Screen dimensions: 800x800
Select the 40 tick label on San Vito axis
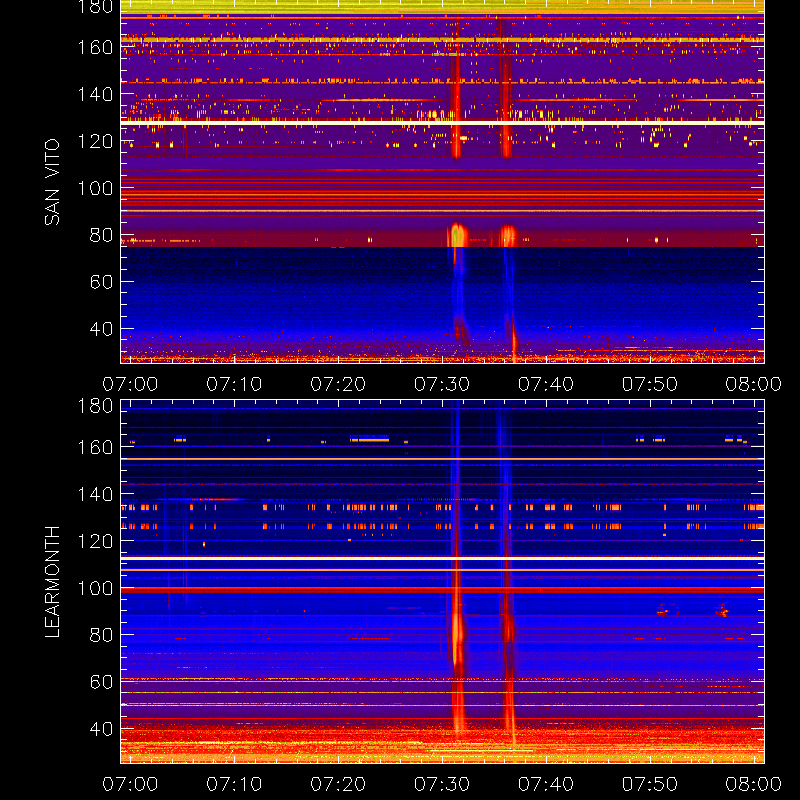(x=101, y=329)
